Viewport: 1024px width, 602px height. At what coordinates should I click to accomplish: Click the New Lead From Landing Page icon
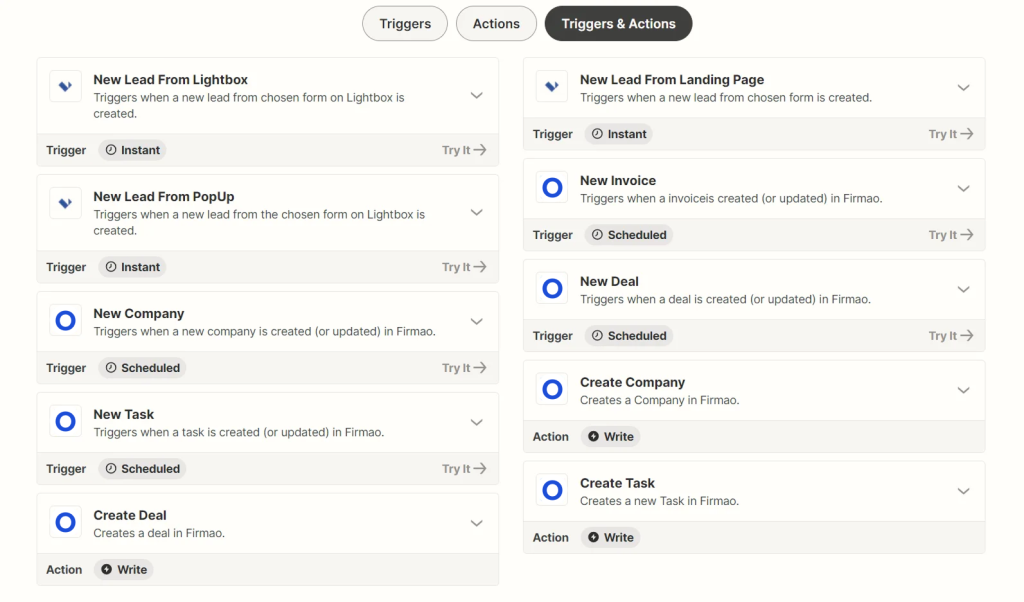(x=552, y=87)
